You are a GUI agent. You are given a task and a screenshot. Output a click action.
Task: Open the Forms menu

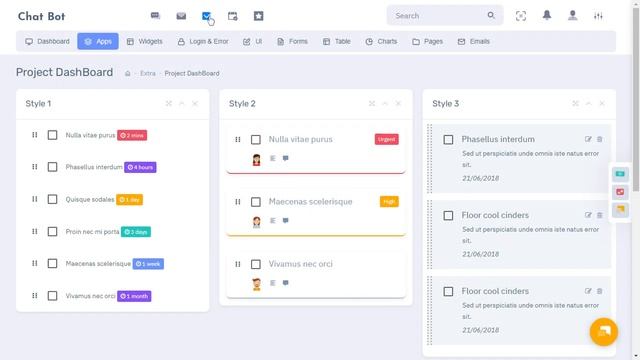(292, 41)
